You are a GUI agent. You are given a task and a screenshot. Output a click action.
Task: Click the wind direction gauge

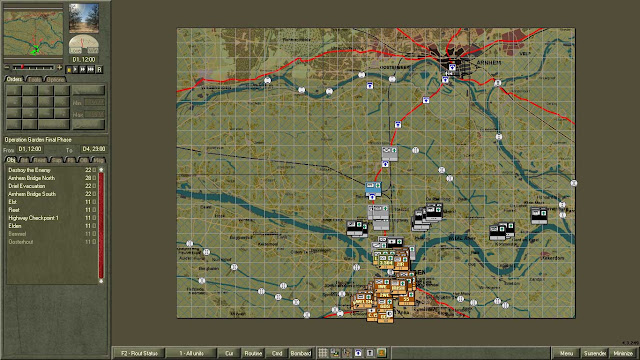coord(84,44)
